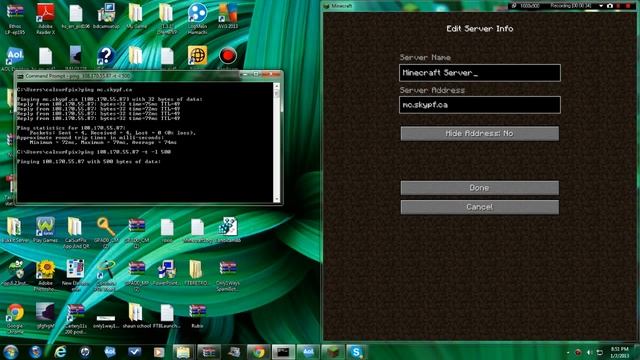
Task: Open the LogMeIn Hamachi desktop shortcut
Action: tap(197, 18)
